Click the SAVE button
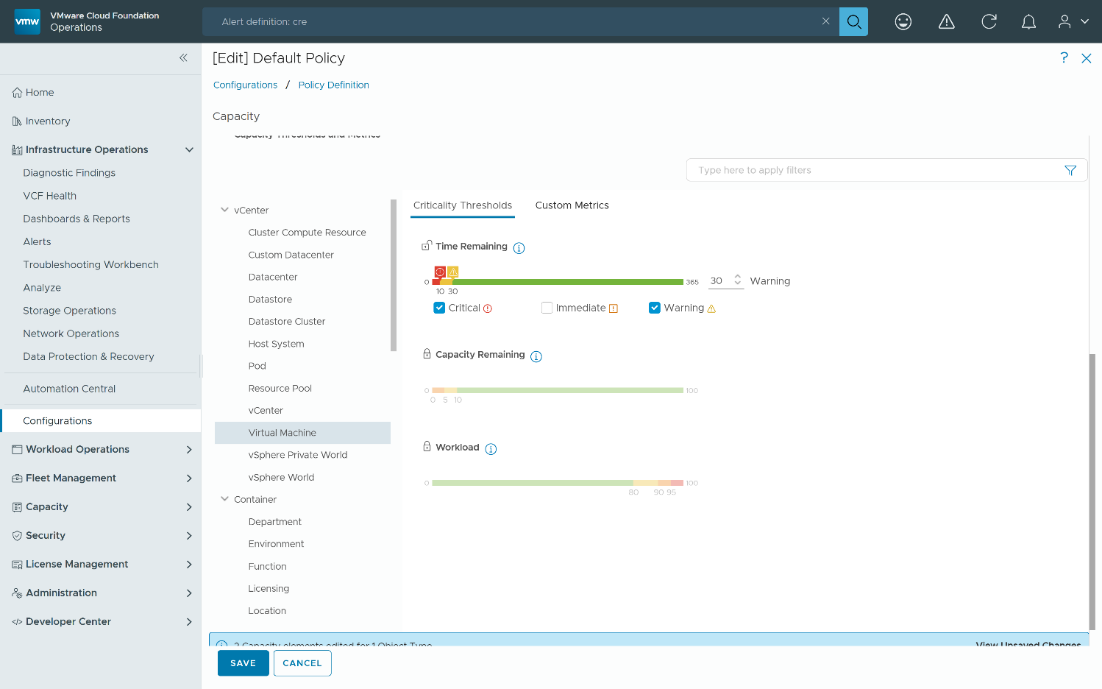 (243, 663)
